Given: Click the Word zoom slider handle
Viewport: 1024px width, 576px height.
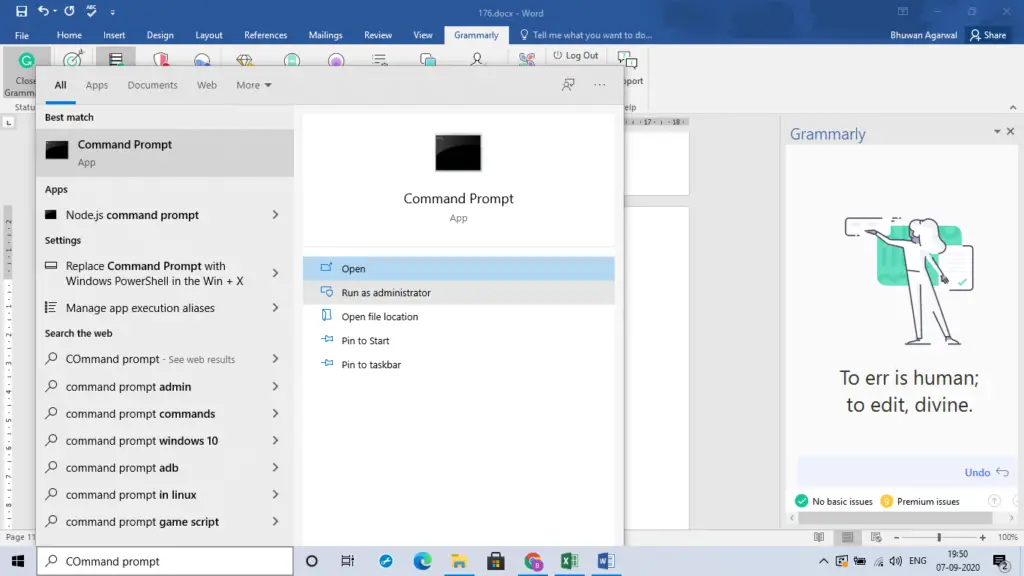Looking at the screenshot, I should pyautogui.click(x=939, y=537).
